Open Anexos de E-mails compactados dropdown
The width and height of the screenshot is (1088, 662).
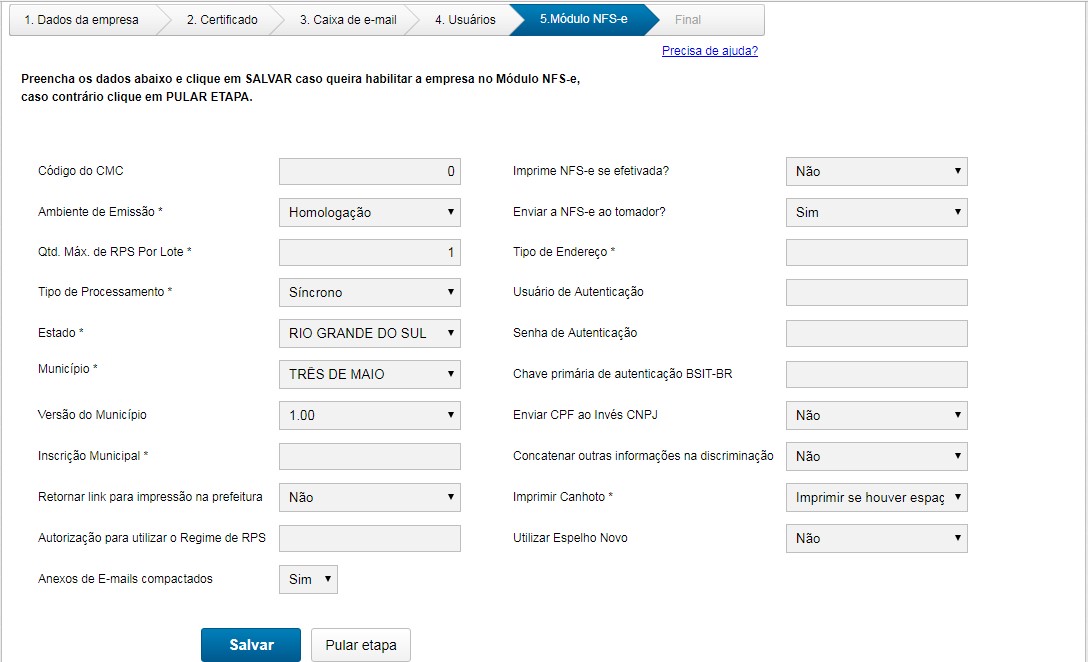[x=308, y=579]
